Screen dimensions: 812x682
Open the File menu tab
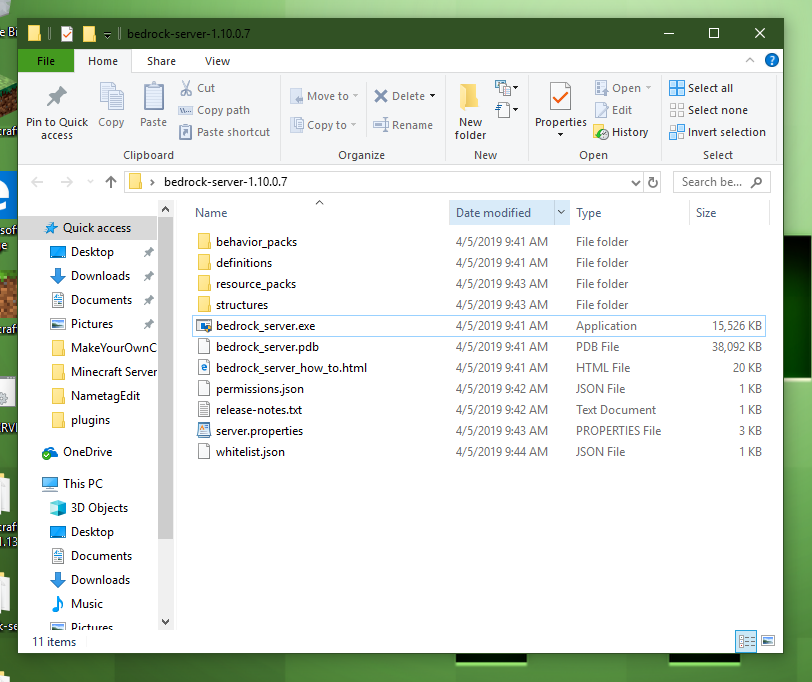45,61
